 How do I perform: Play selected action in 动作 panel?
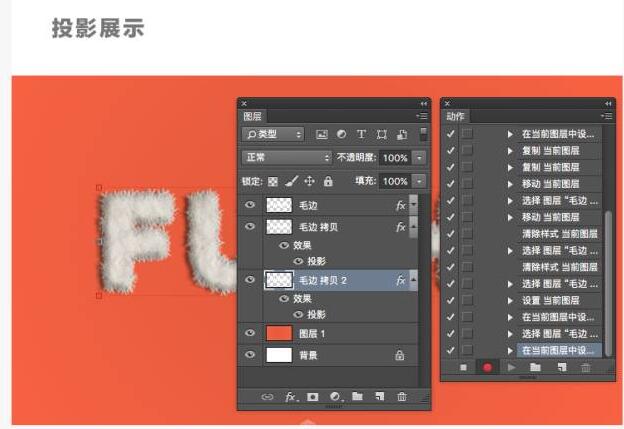pos(512,367)
